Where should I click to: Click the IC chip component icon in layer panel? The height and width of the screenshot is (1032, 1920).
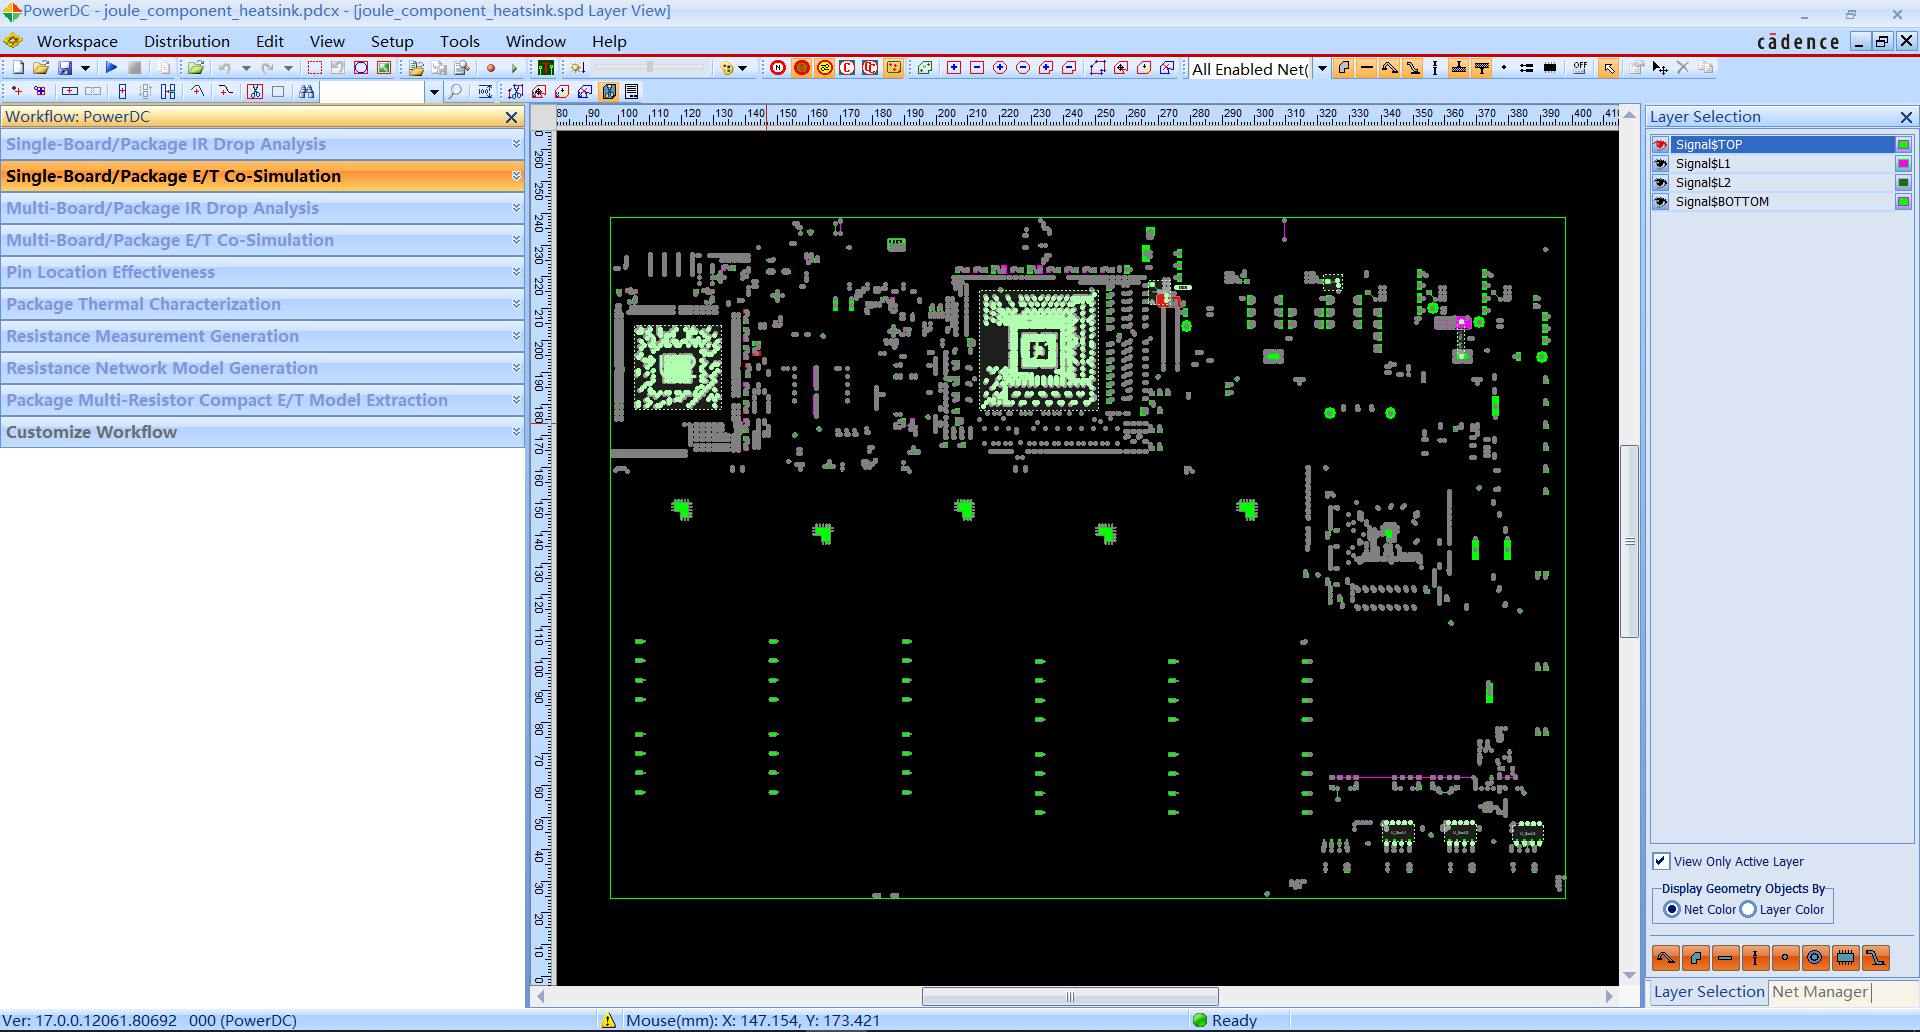point(1845,958)
